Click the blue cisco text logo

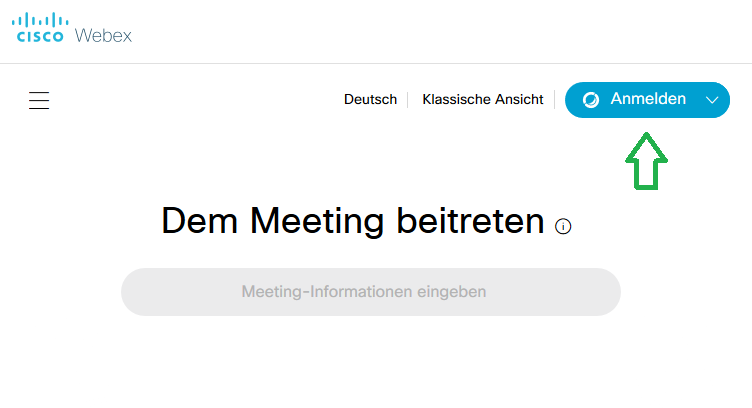click(40, 36)
